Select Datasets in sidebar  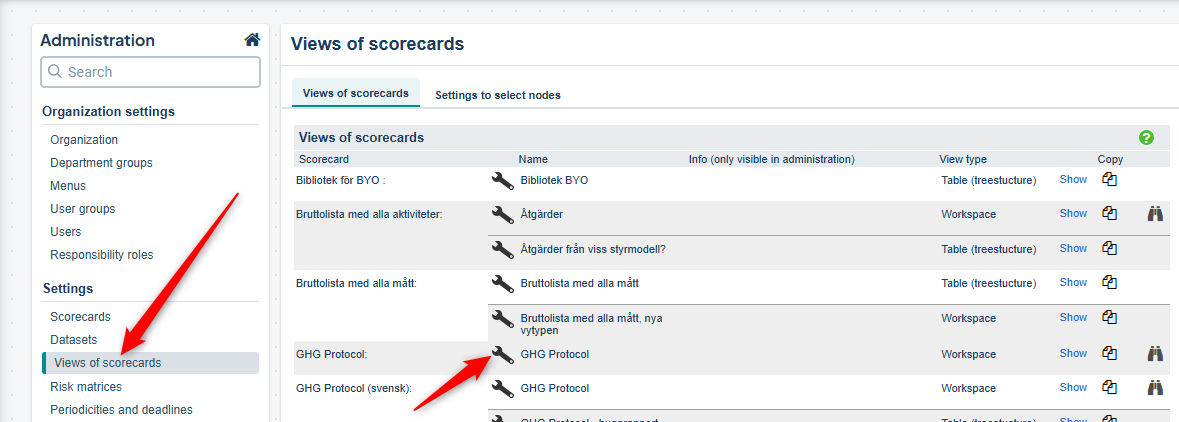[75, 340]
